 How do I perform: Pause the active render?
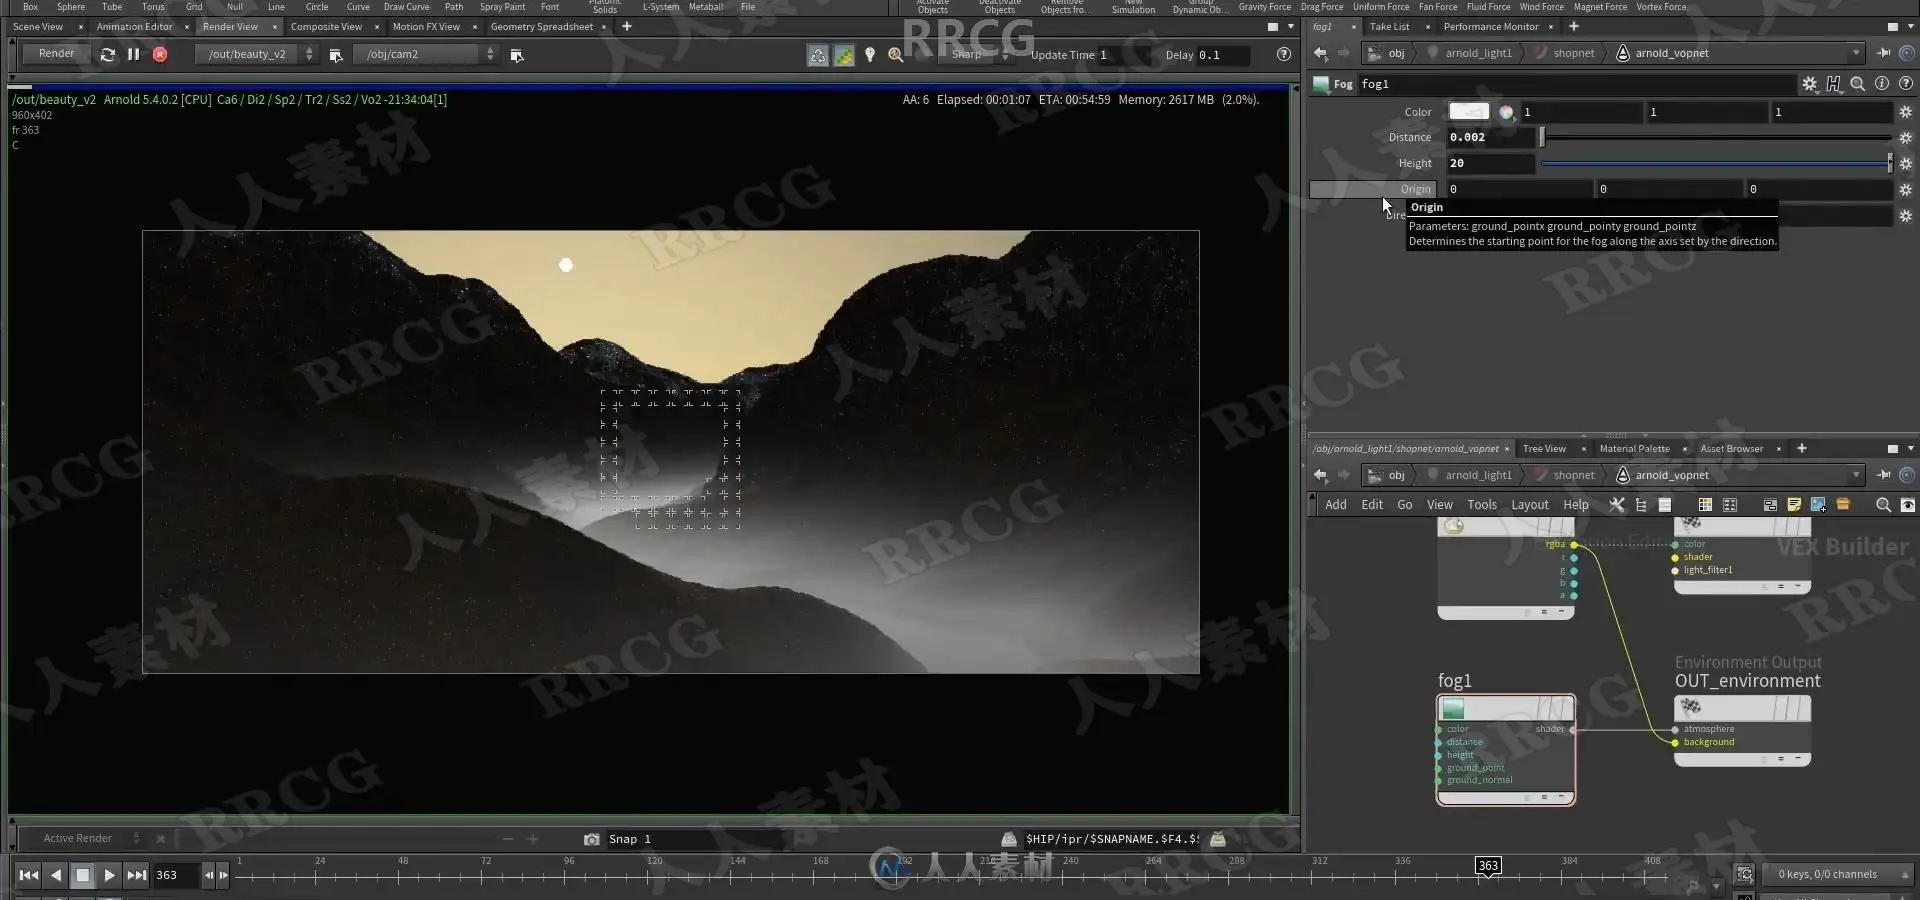(x=133, y=54)
